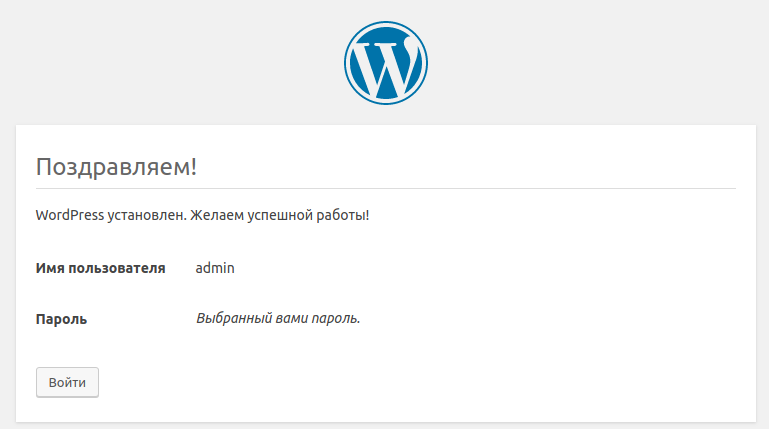The height and width of the screenshot is (429, 769).
Task: Click the WordPress logo
Action: tap(385, 63)
